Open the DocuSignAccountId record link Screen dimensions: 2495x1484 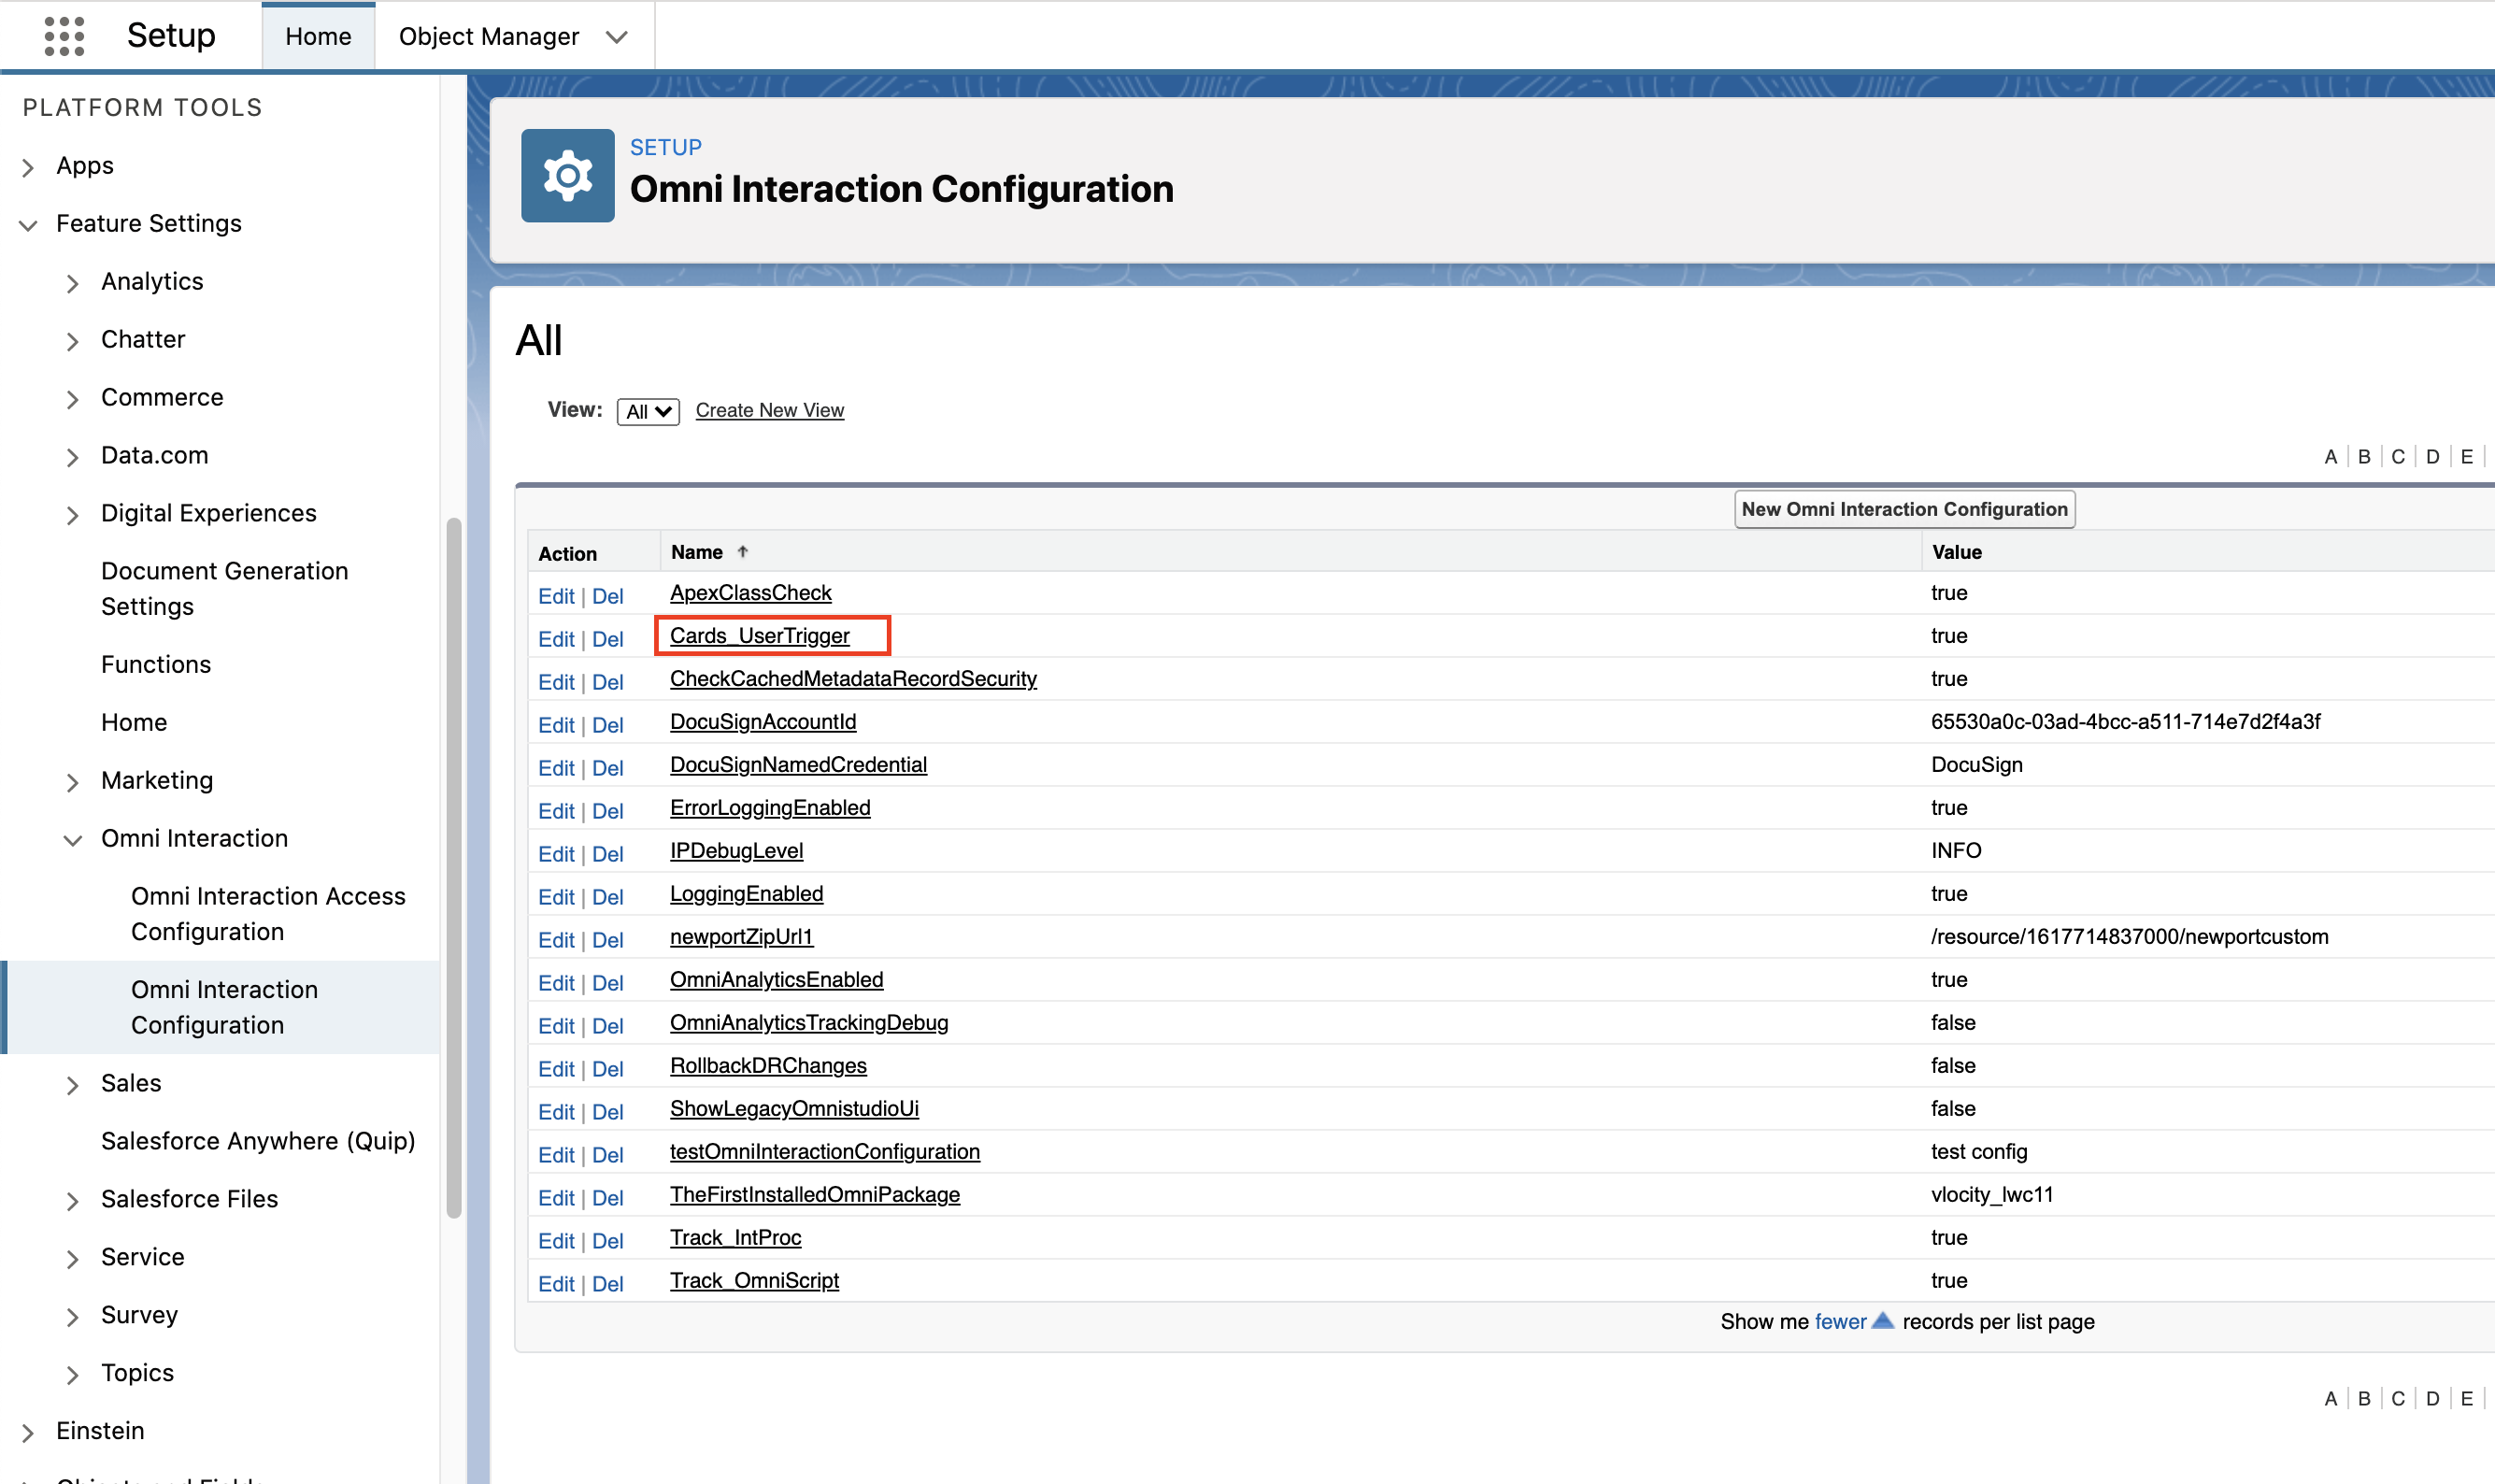pyautogui.click(x=763, y=722)
